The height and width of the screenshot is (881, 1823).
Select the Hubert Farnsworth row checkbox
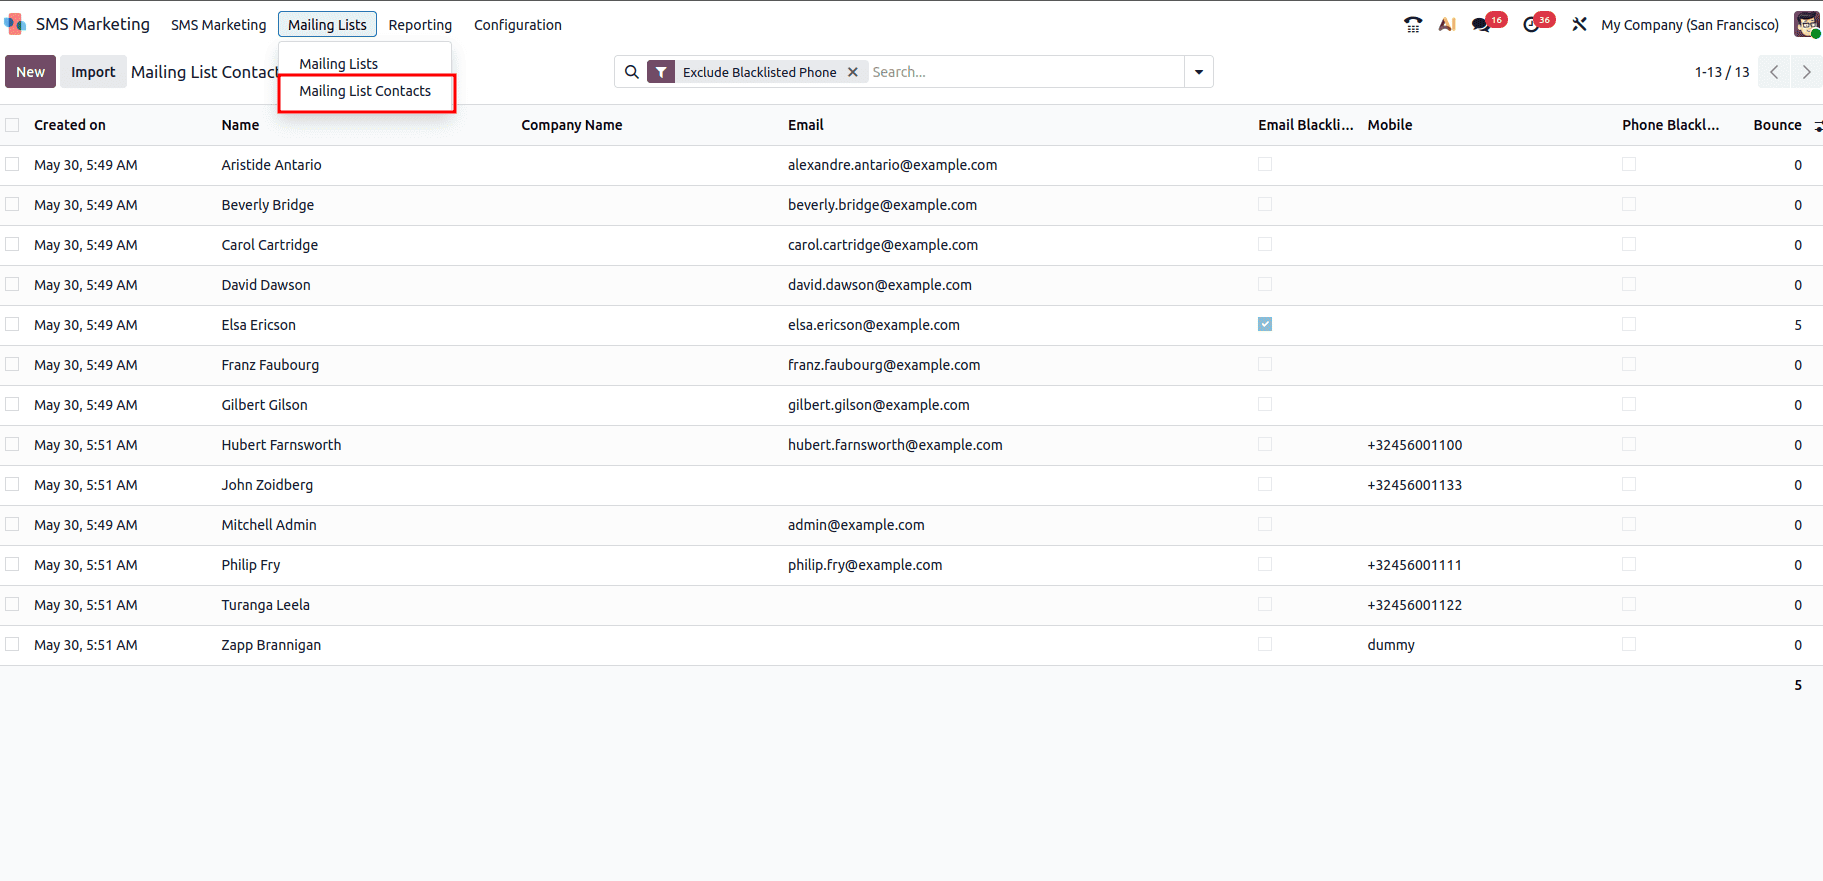pos(12,444)
